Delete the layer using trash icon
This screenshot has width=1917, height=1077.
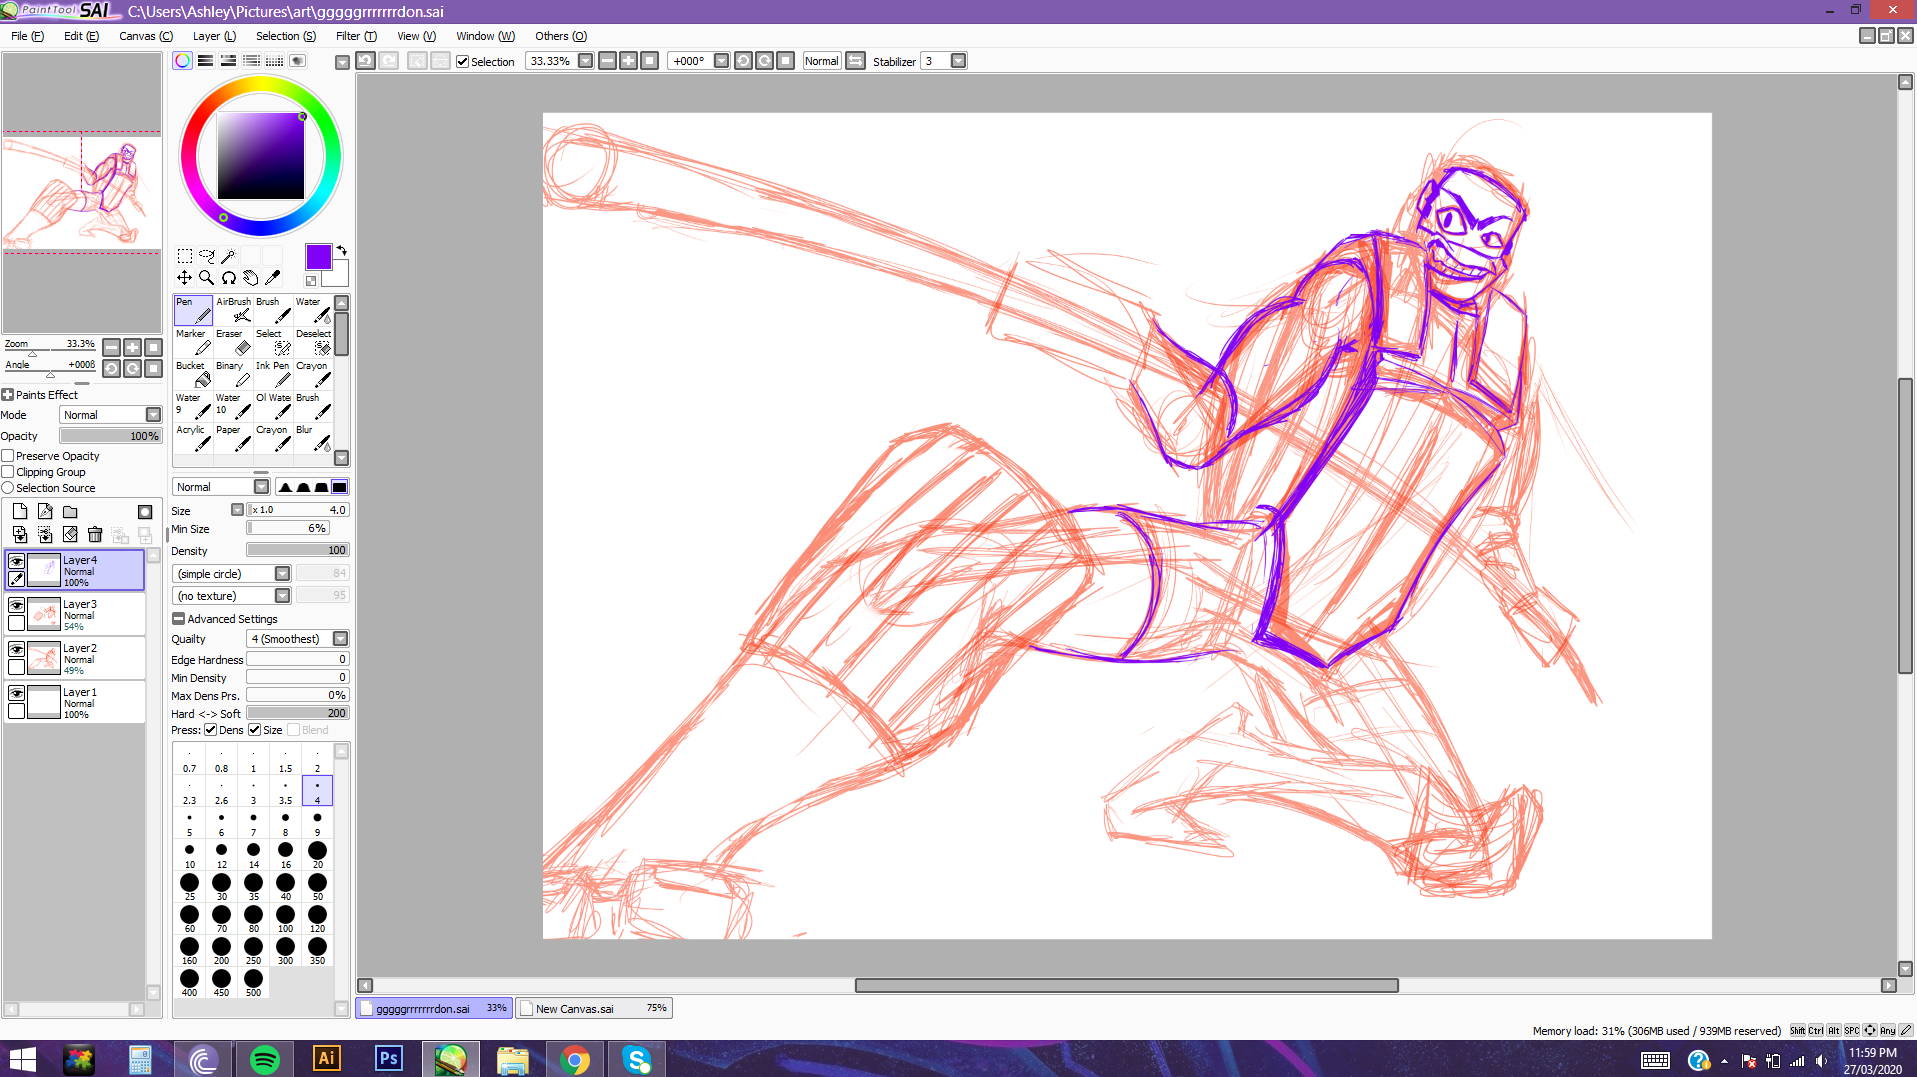95,535
